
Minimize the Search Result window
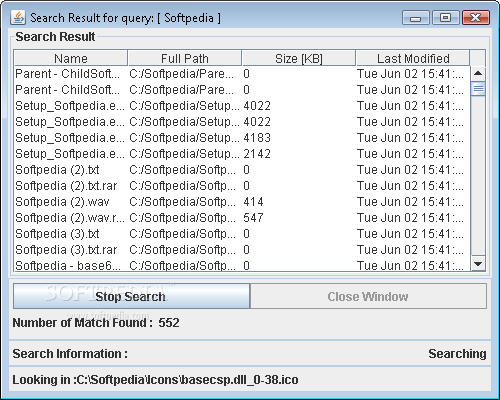pyautogui.click(x=416, y=18)
